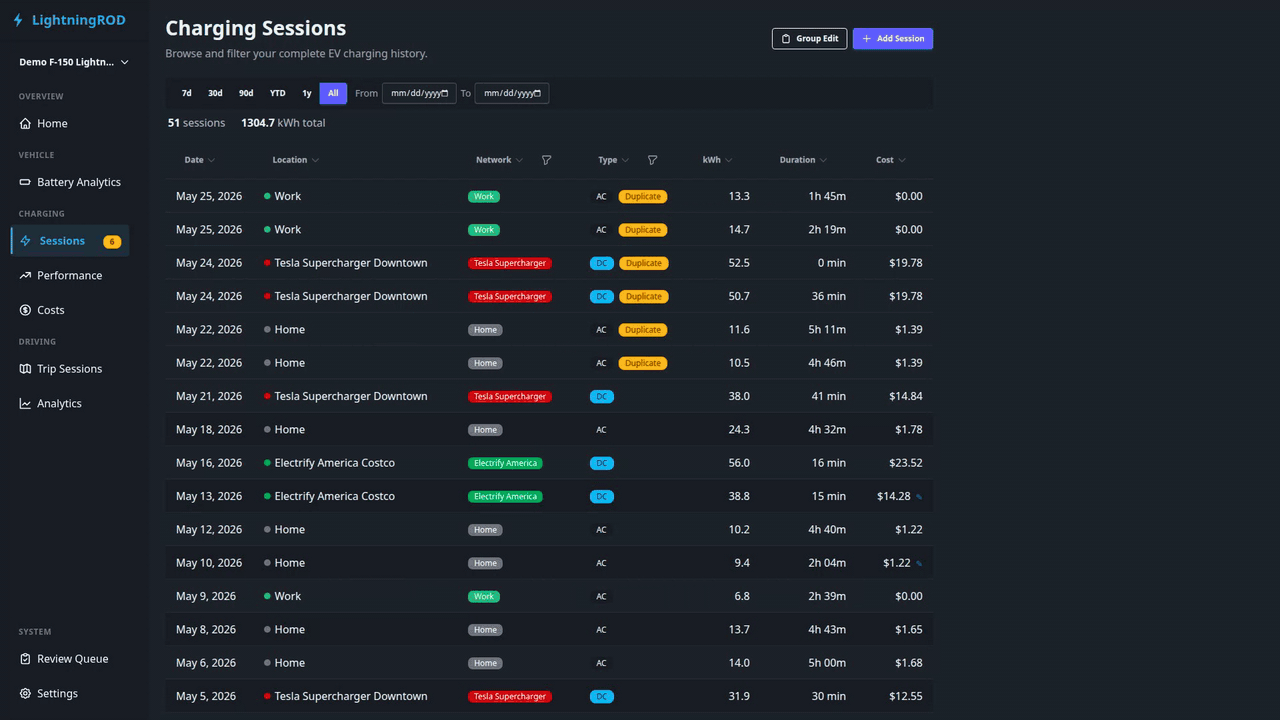Viewport: 1280px width, 720px height.
Task: Click the Add Session button
Action: click(893, 39)
